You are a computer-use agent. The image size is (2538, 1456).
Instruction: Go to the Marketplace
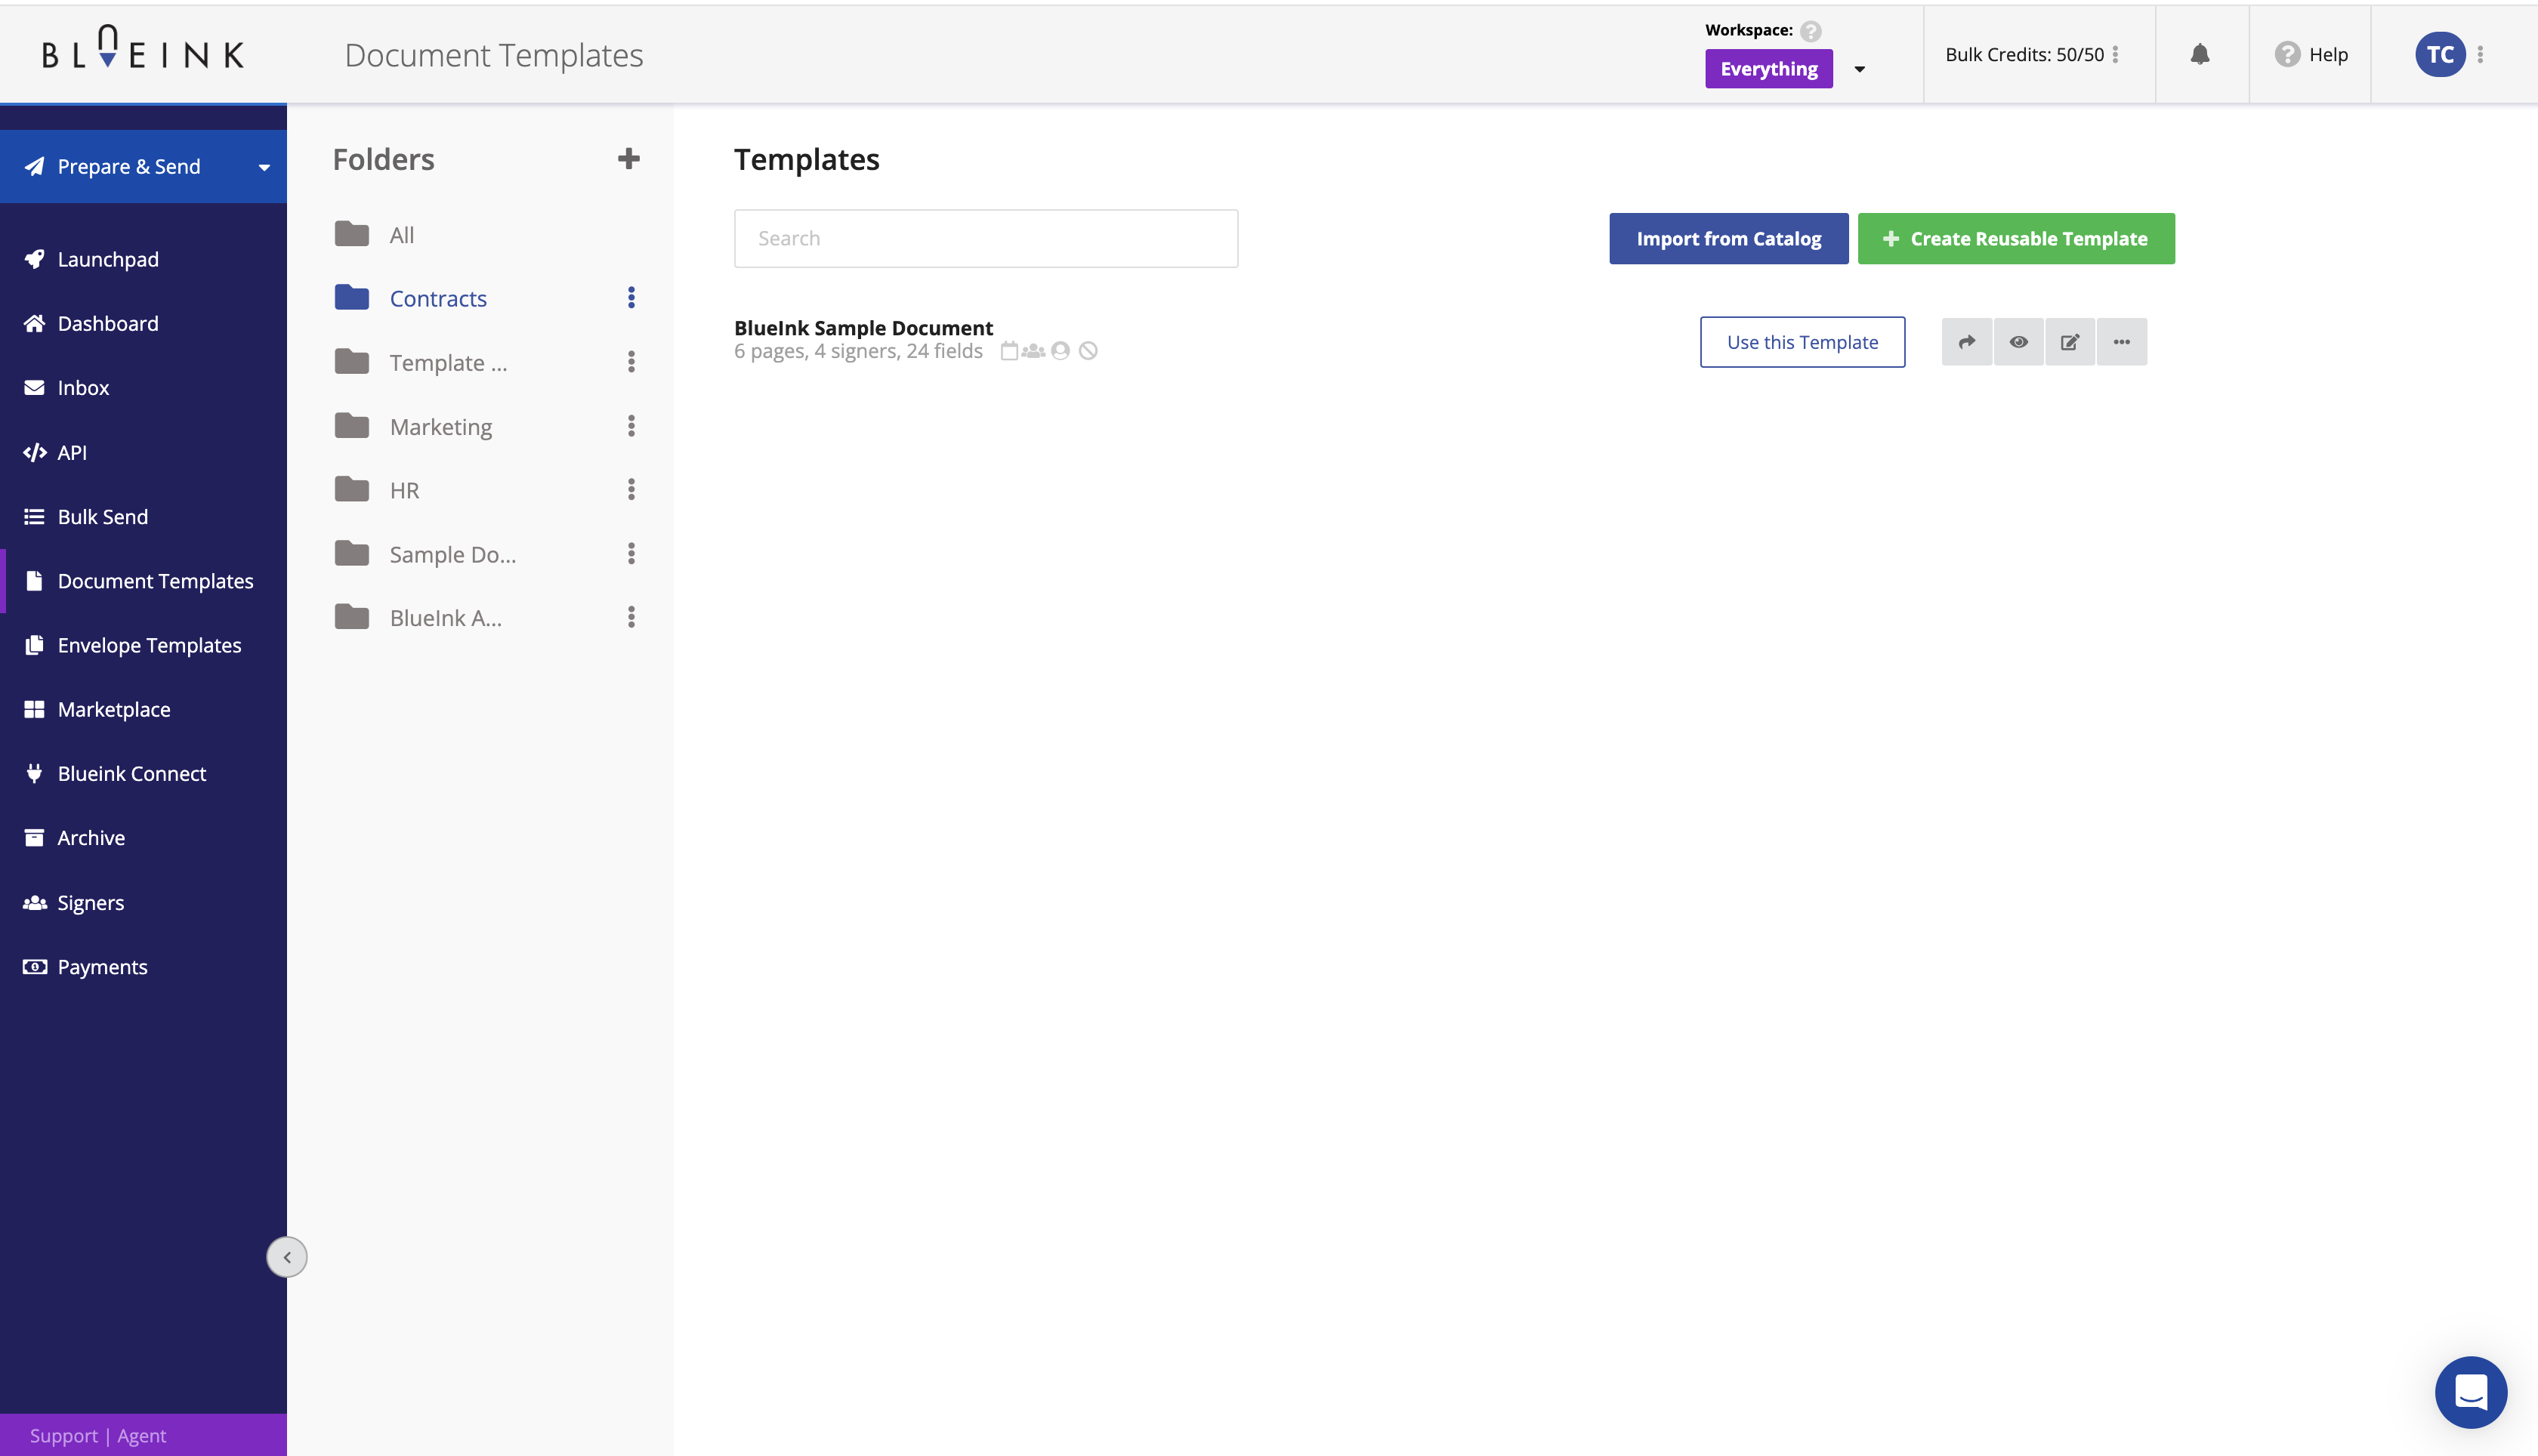coord(113,709)
